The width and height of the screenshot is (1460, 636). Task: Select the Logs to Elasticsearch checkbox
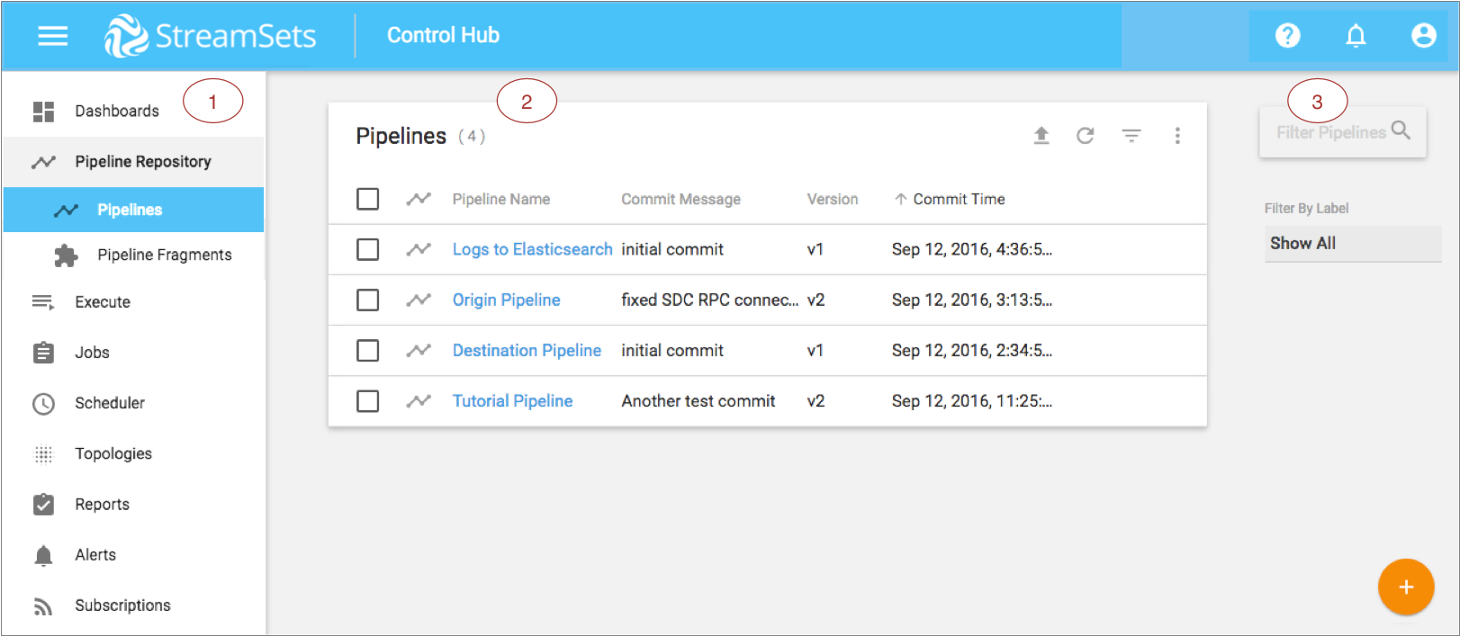click(368, 249)
